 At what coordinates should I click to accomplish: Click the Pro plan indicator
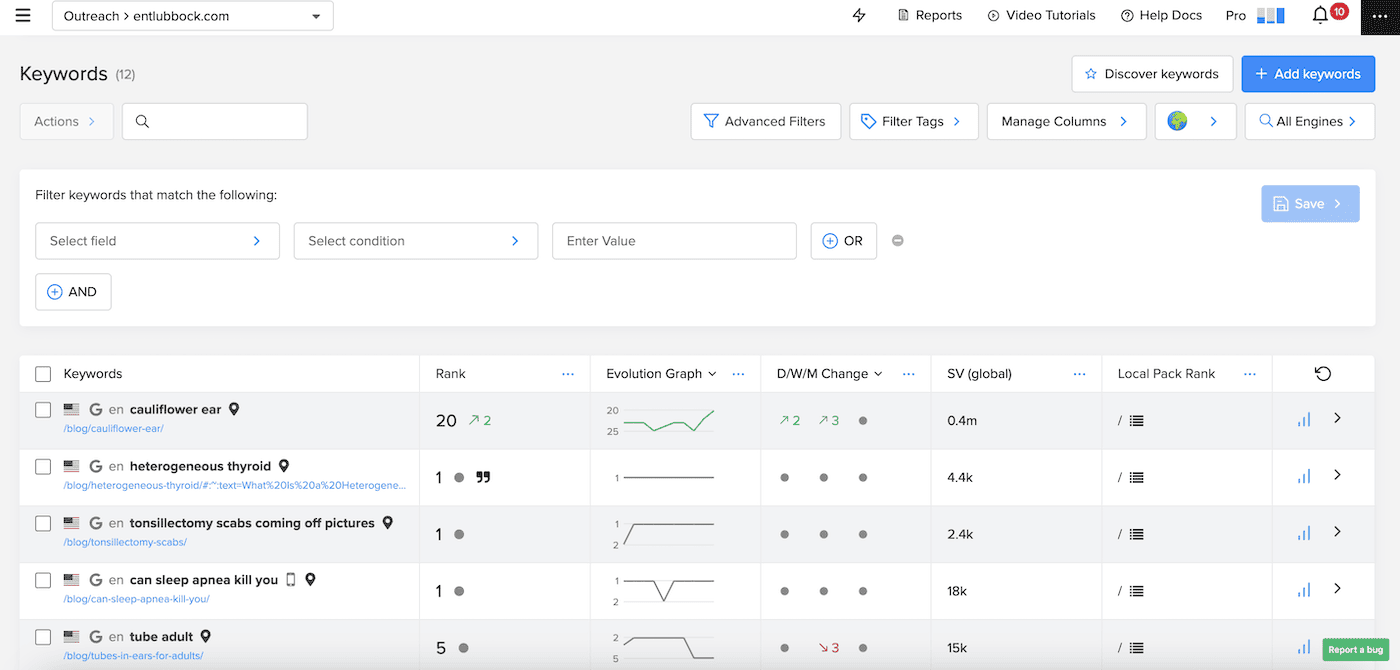(x=1255, y=16)
